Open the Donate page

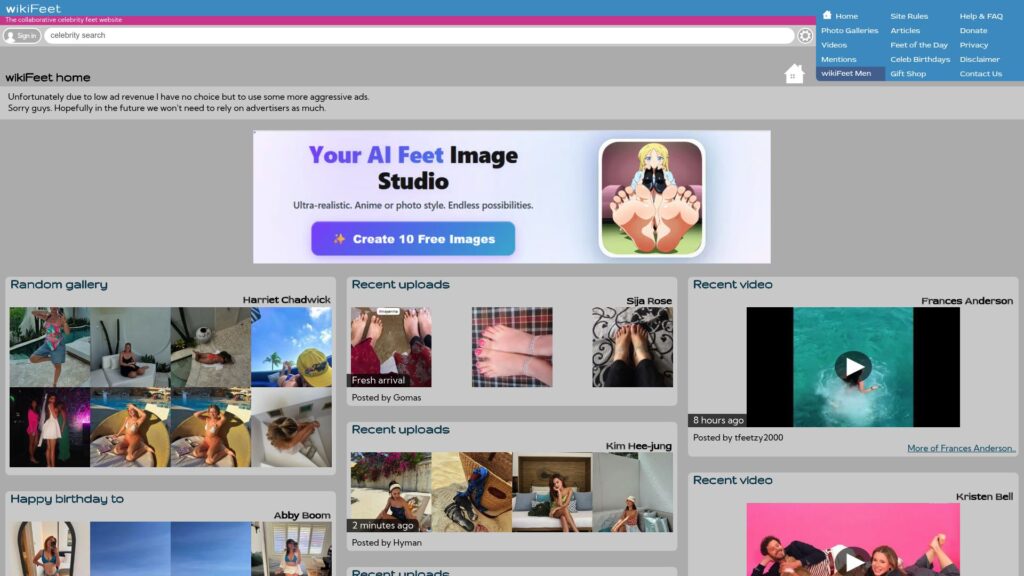tap(972, 30)
